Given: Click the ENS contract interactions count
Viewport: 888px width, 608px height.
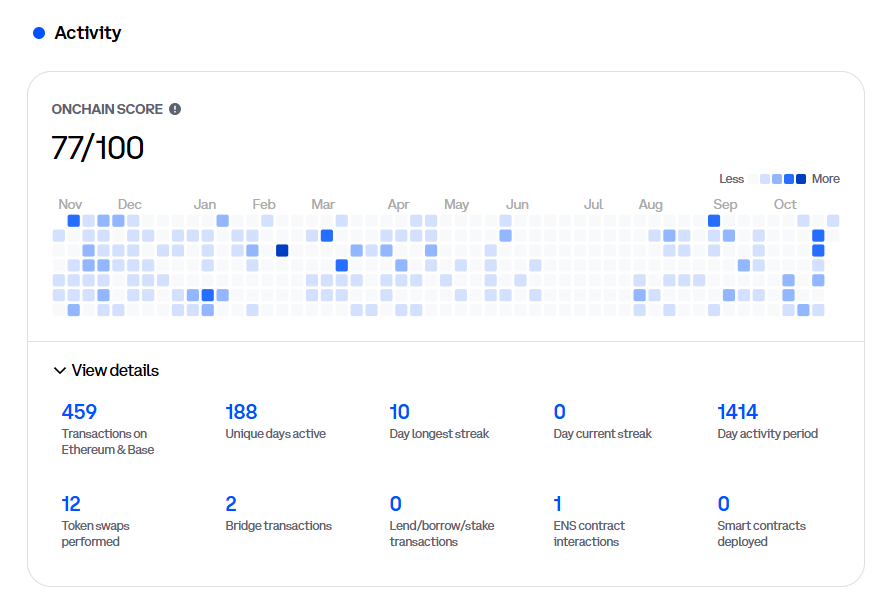Looking at the screenshot, I should [557, 503].
